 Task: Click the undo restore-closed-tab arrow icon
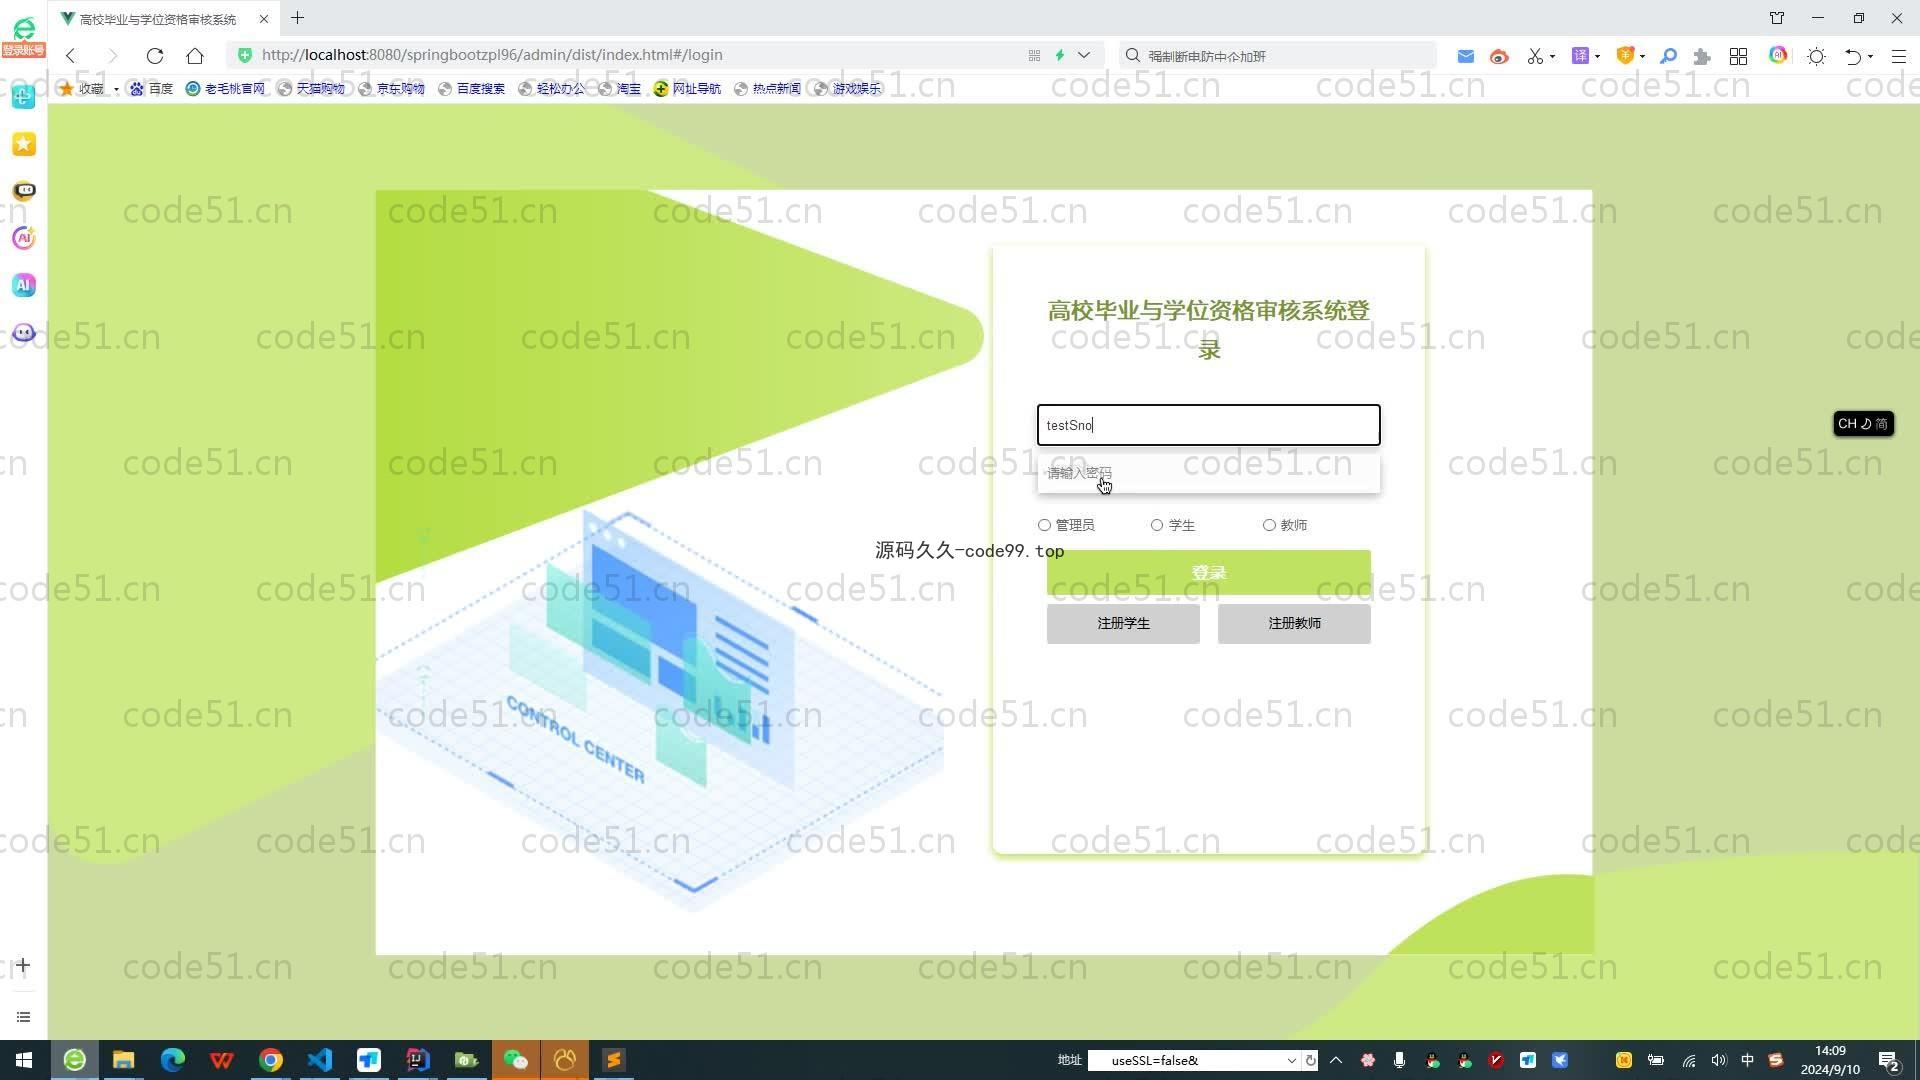coord(1853,56)
